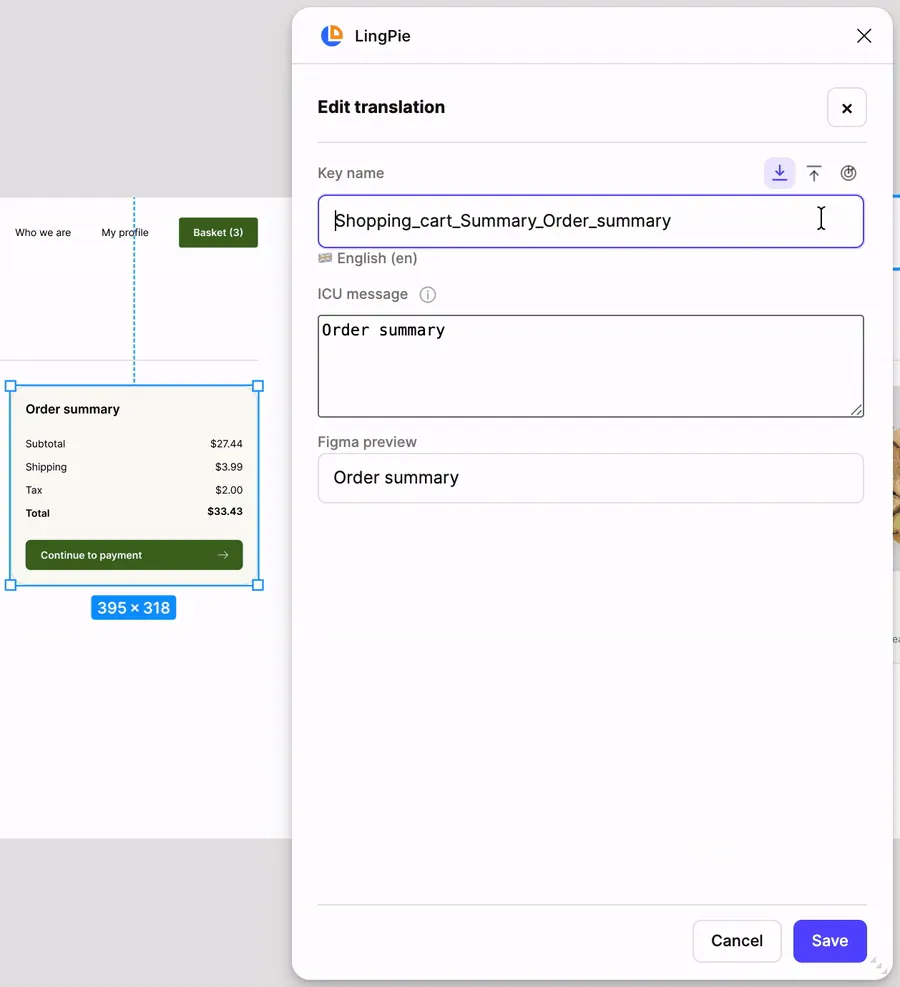This screenshot has width=900, height=987.
Task: Click the 395 × 318 size badge
Action: (133, 608)
